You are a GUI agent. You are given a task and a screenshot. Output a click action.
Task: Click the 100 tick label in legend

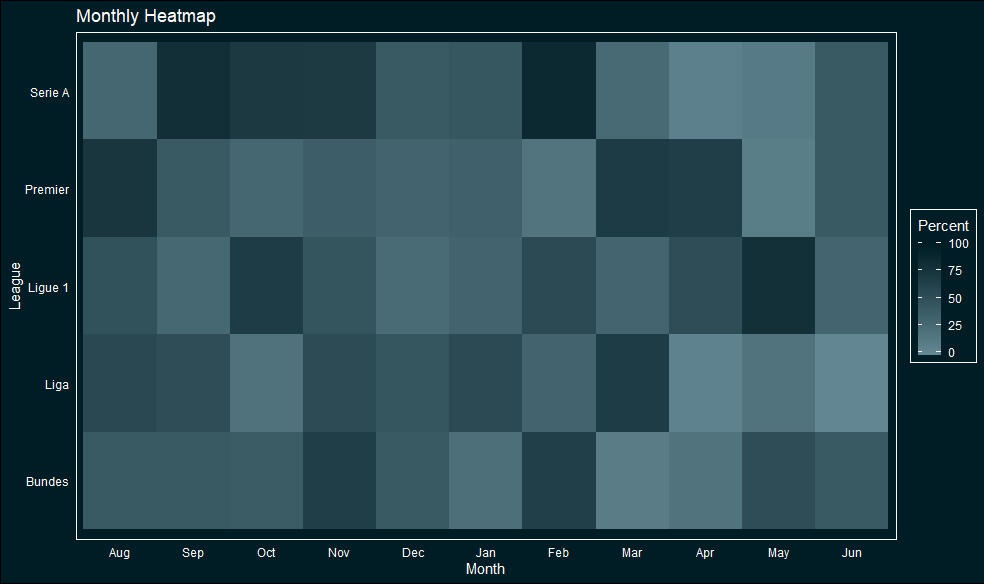point(959,243)
